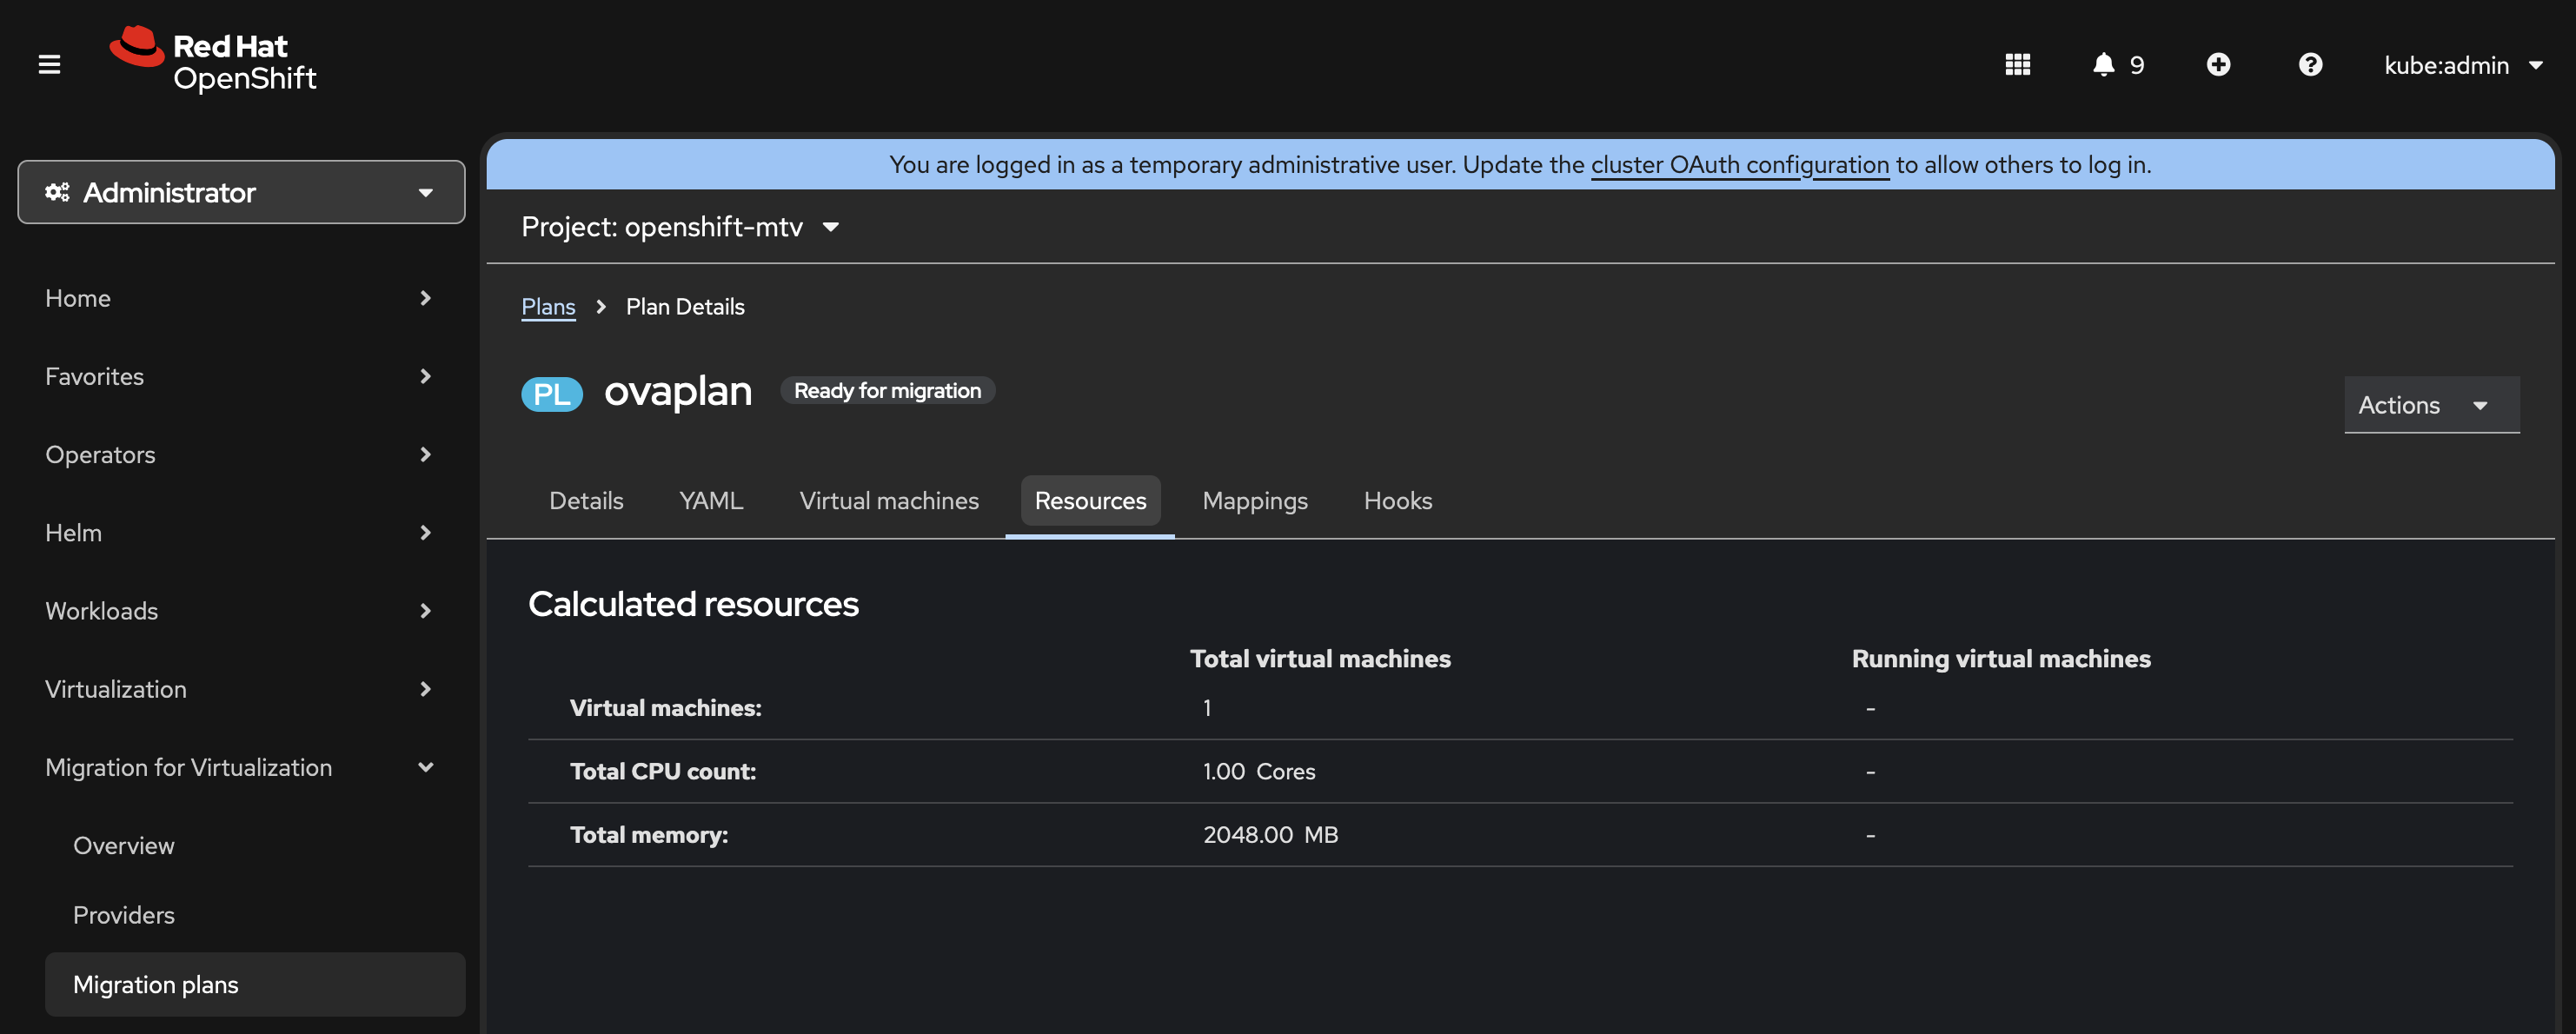Open the Administrator perspective switcher

pyautogui.click(x=241, y=192)
